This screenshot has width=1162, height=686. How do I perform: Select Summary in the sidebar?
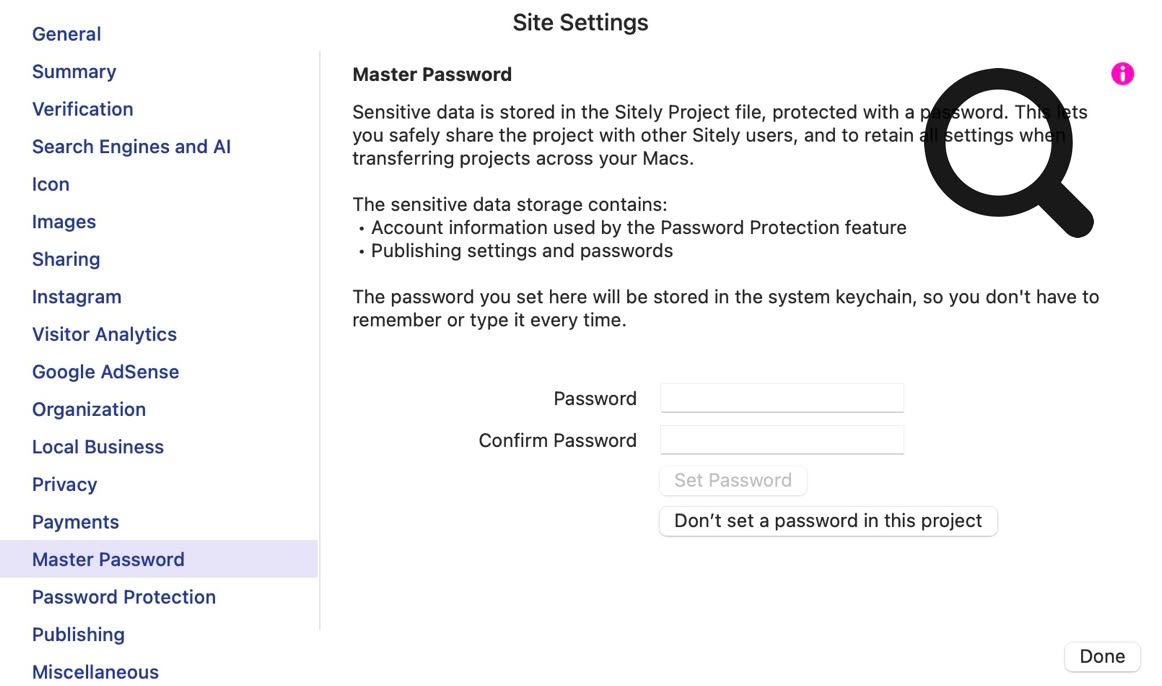tap(74, 72)
